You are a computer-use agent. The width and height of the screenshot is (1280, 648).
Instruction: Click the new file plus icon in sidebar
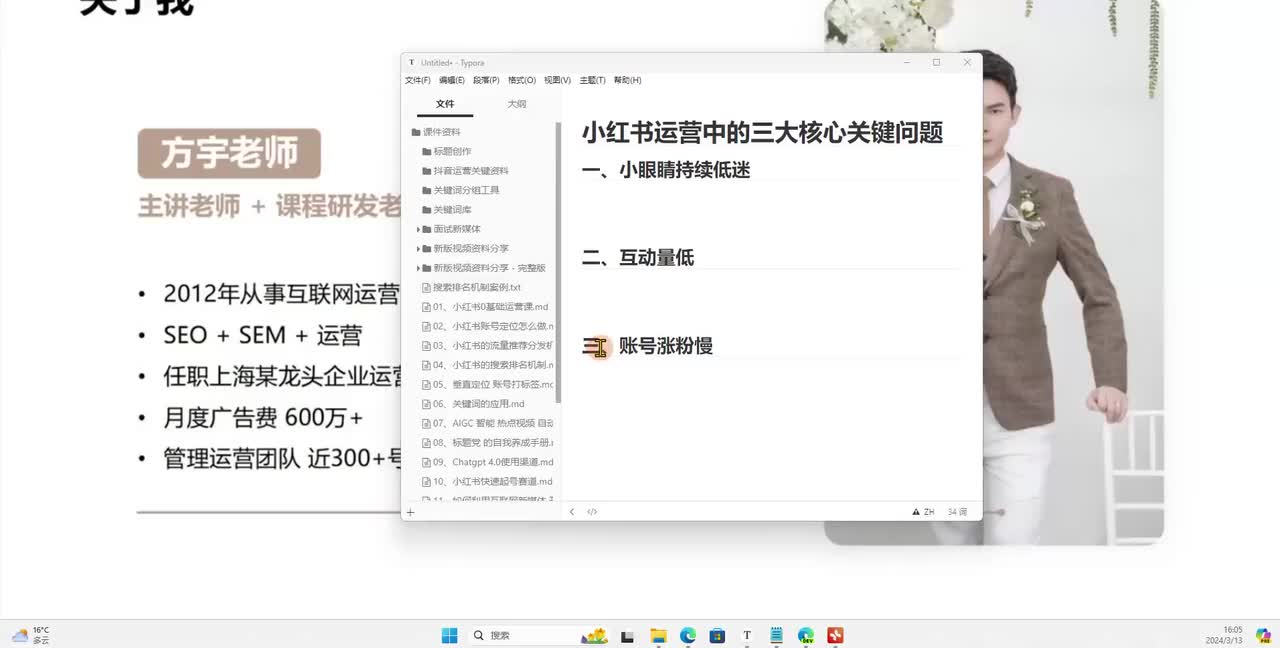(410, 512)
